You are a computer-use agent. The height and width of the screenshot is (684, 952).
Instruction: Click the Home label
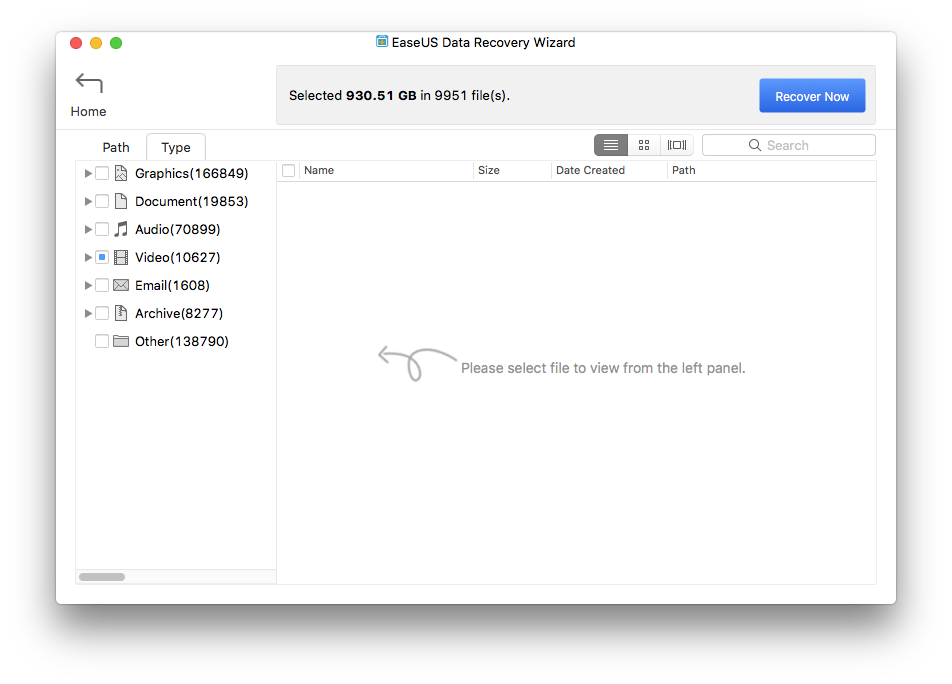(x=89, y=112)
